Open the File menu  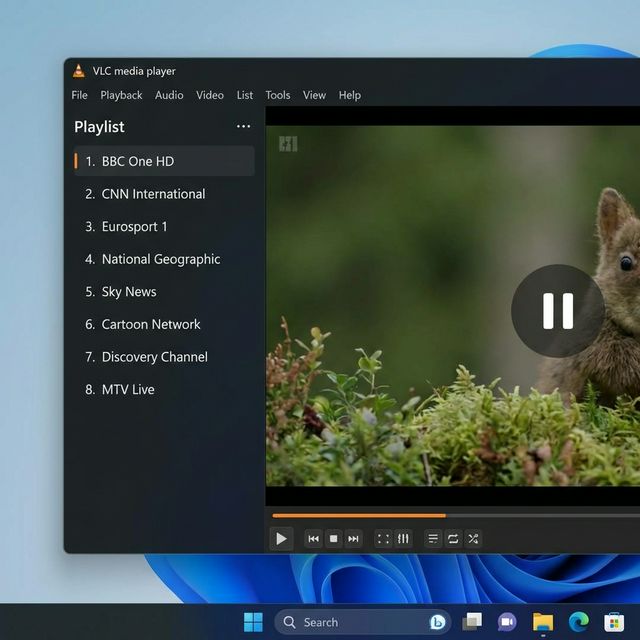click(79, 95)
